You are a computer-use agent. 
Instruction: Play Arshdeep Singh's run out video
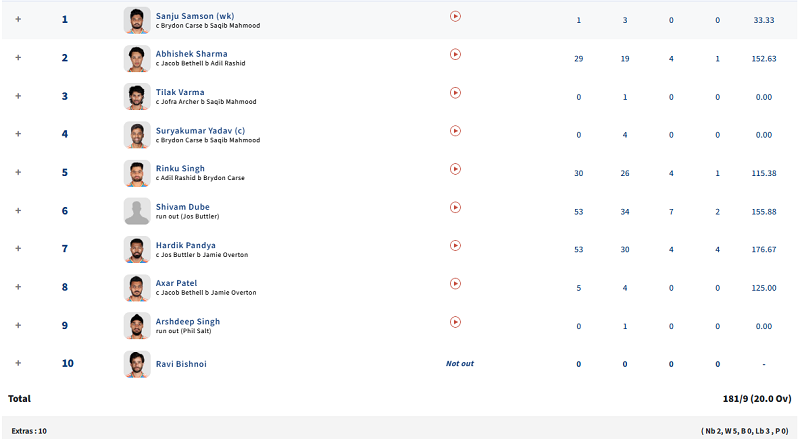[x=455, y=322]
